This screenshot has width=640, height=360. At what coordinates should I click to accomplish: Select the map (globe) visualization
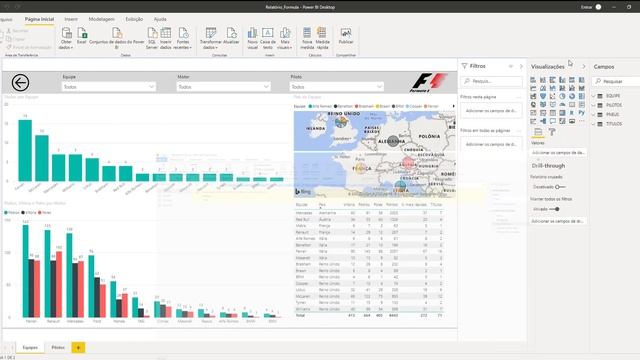(x=533, y=104)
